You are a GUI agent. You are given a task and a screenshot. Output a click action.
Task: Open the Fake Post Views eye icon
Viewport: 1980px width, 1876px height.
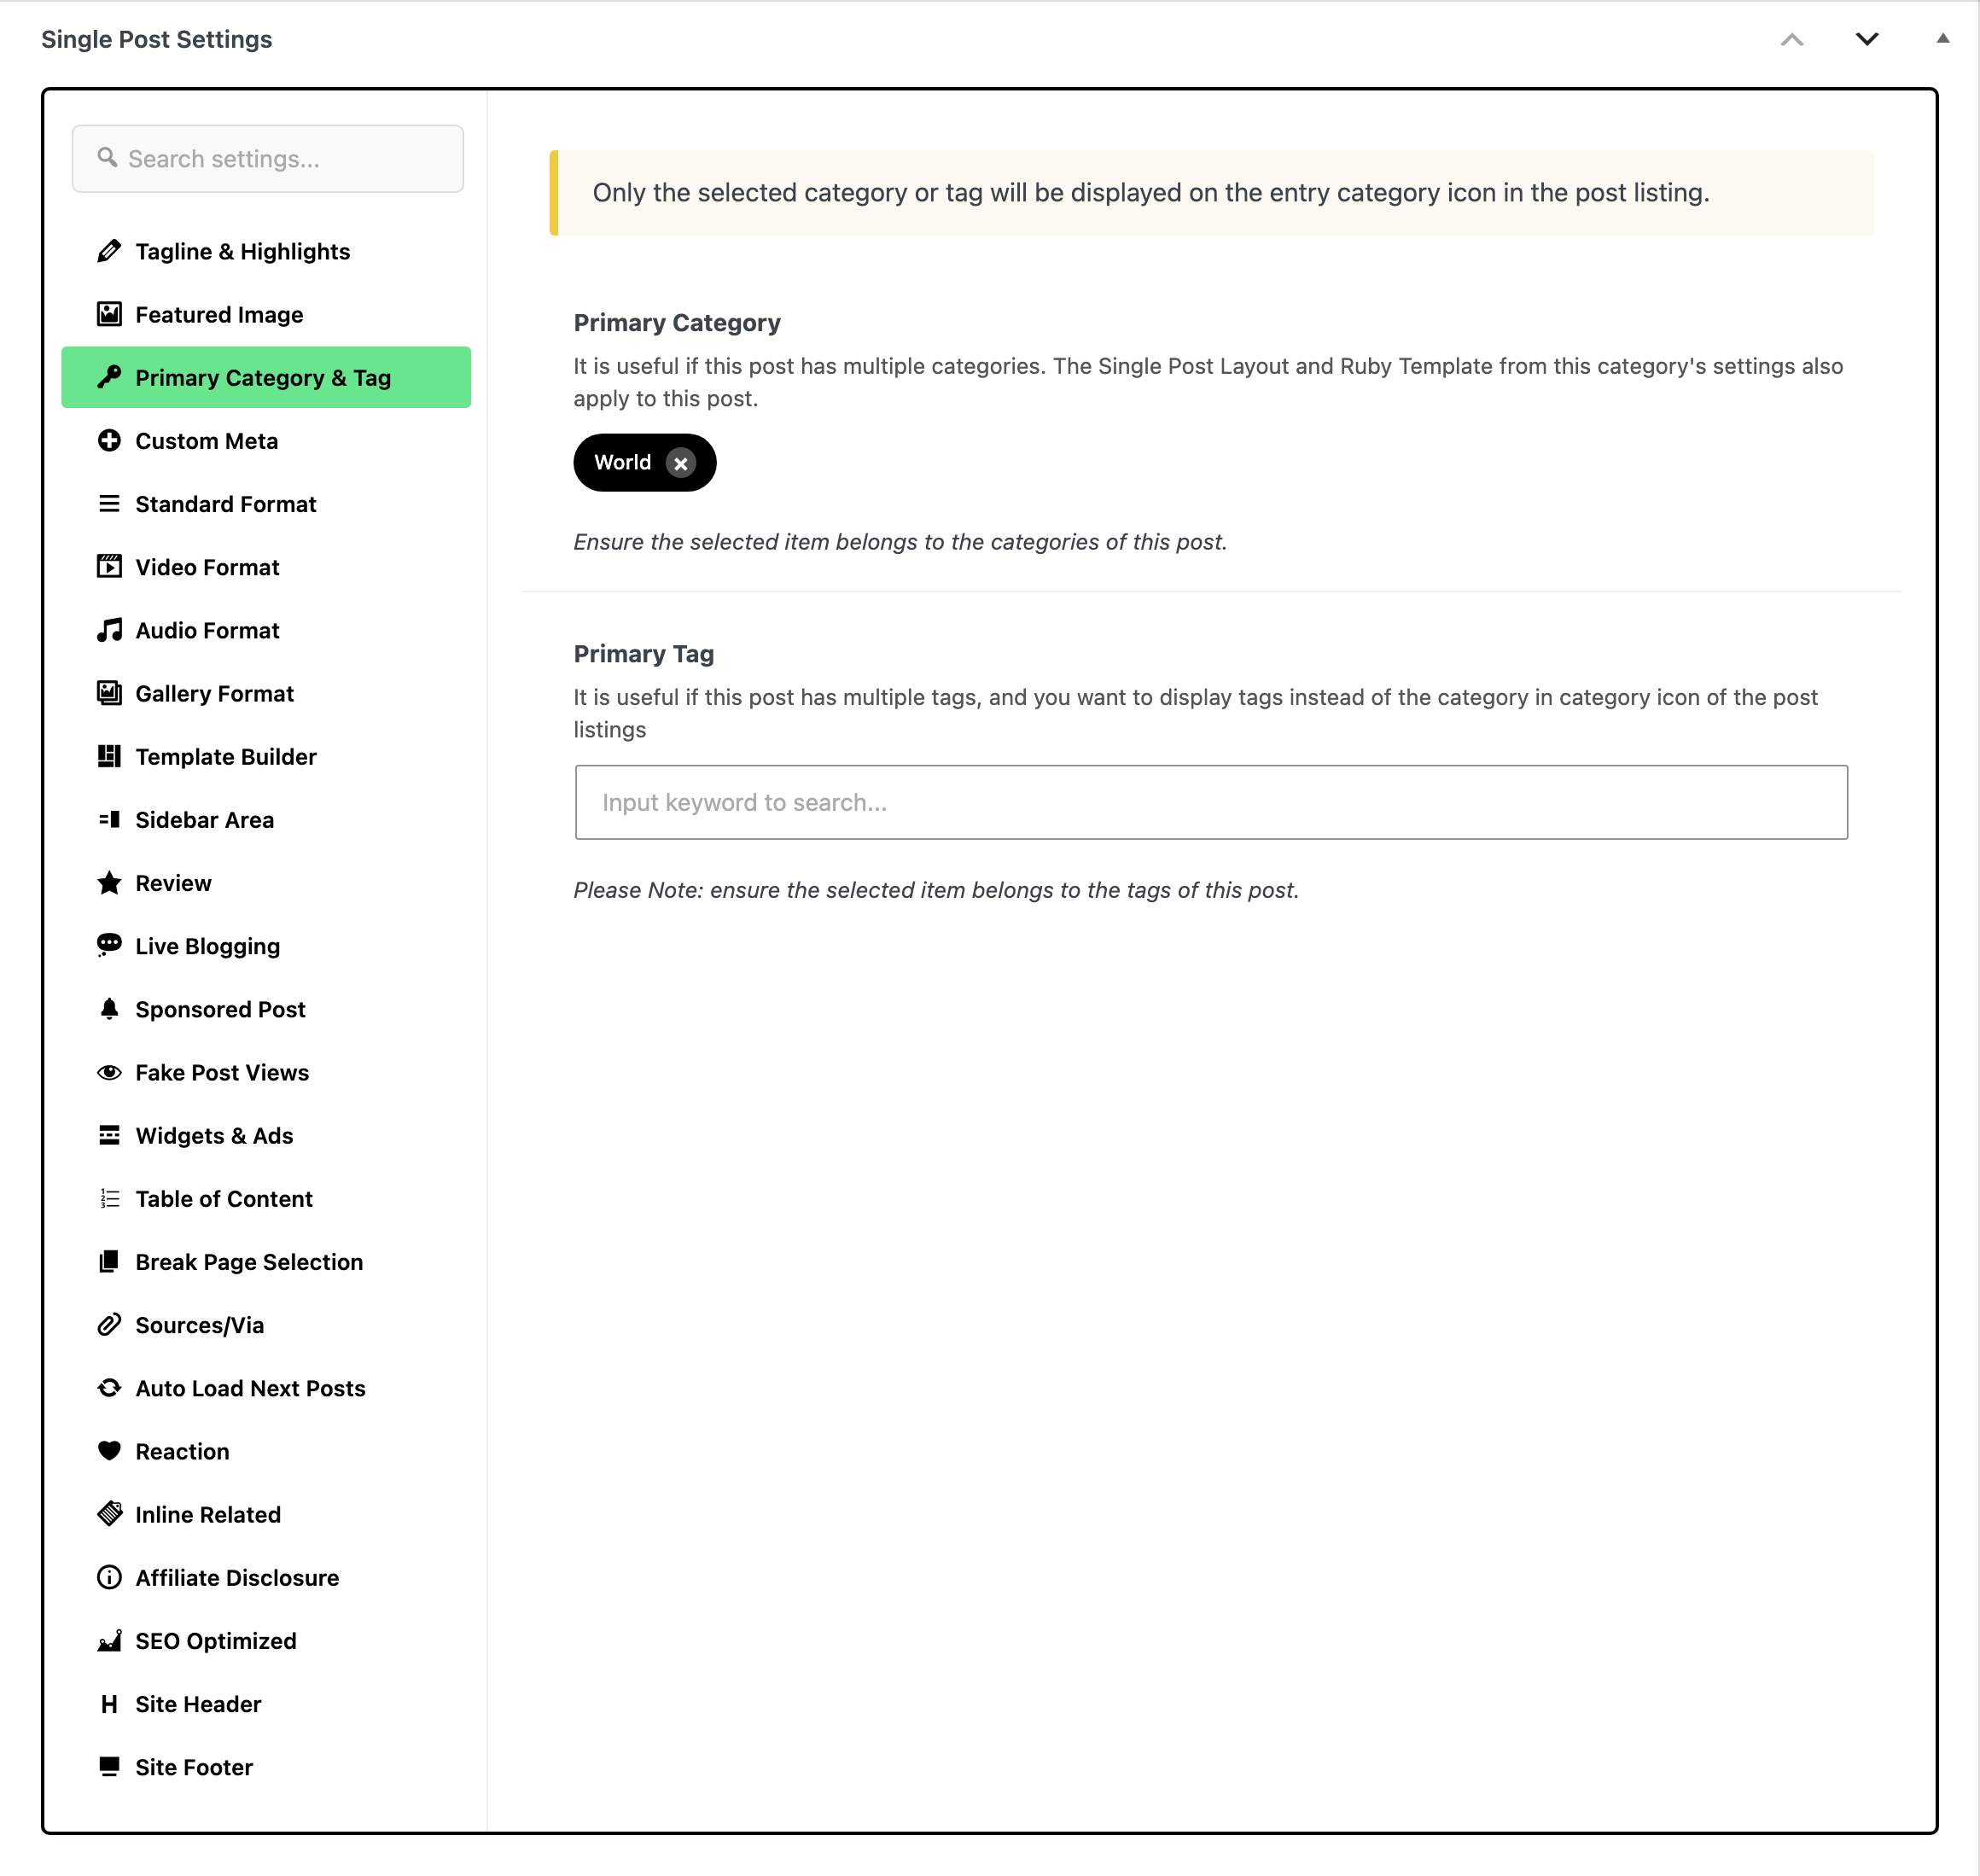click(109, 1072)
